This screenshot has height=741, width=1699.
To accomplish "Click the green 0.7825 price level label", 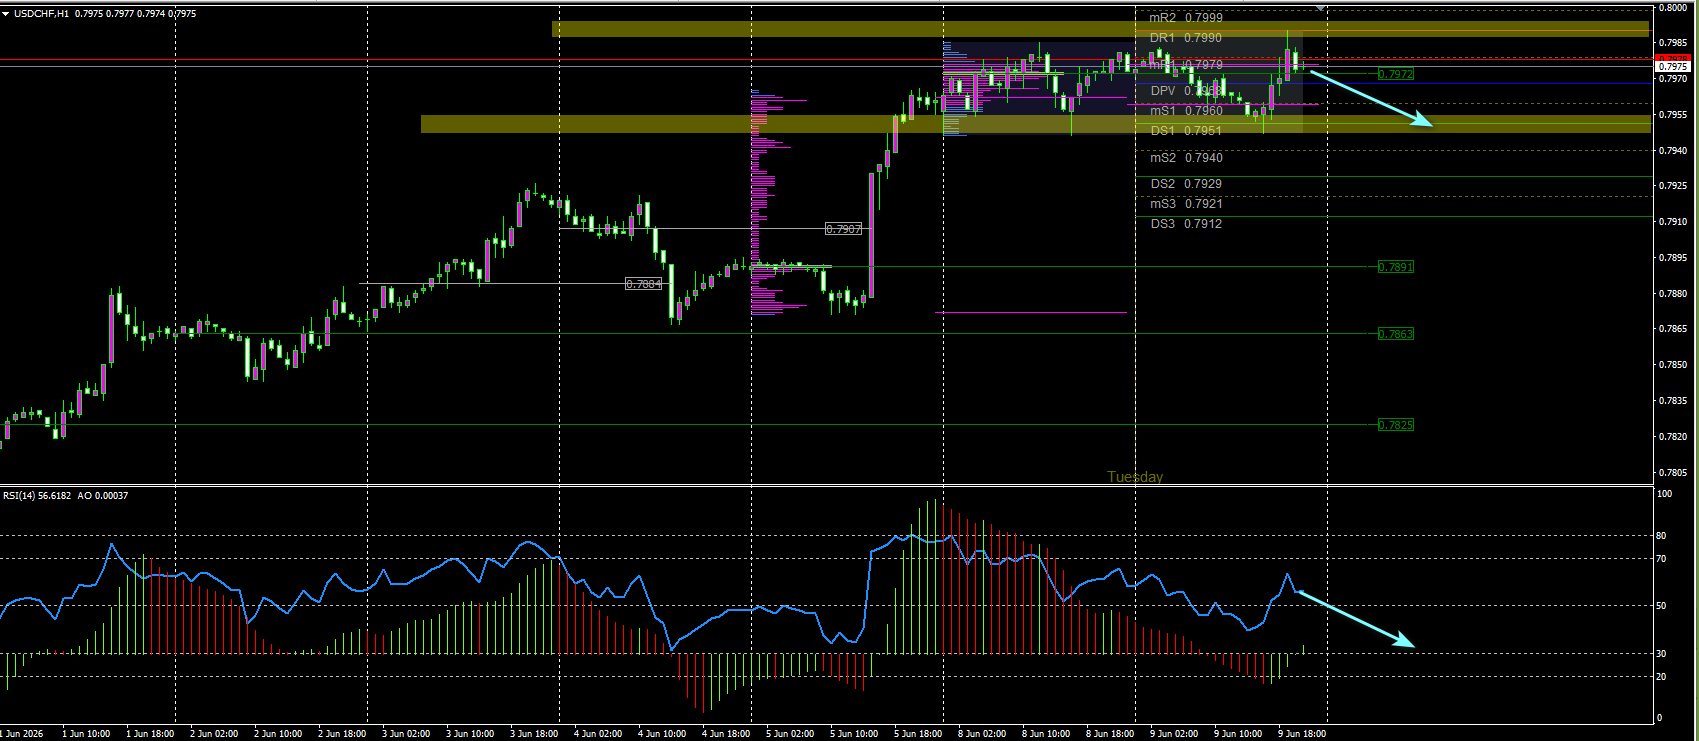I will (x=1395, y=425).
